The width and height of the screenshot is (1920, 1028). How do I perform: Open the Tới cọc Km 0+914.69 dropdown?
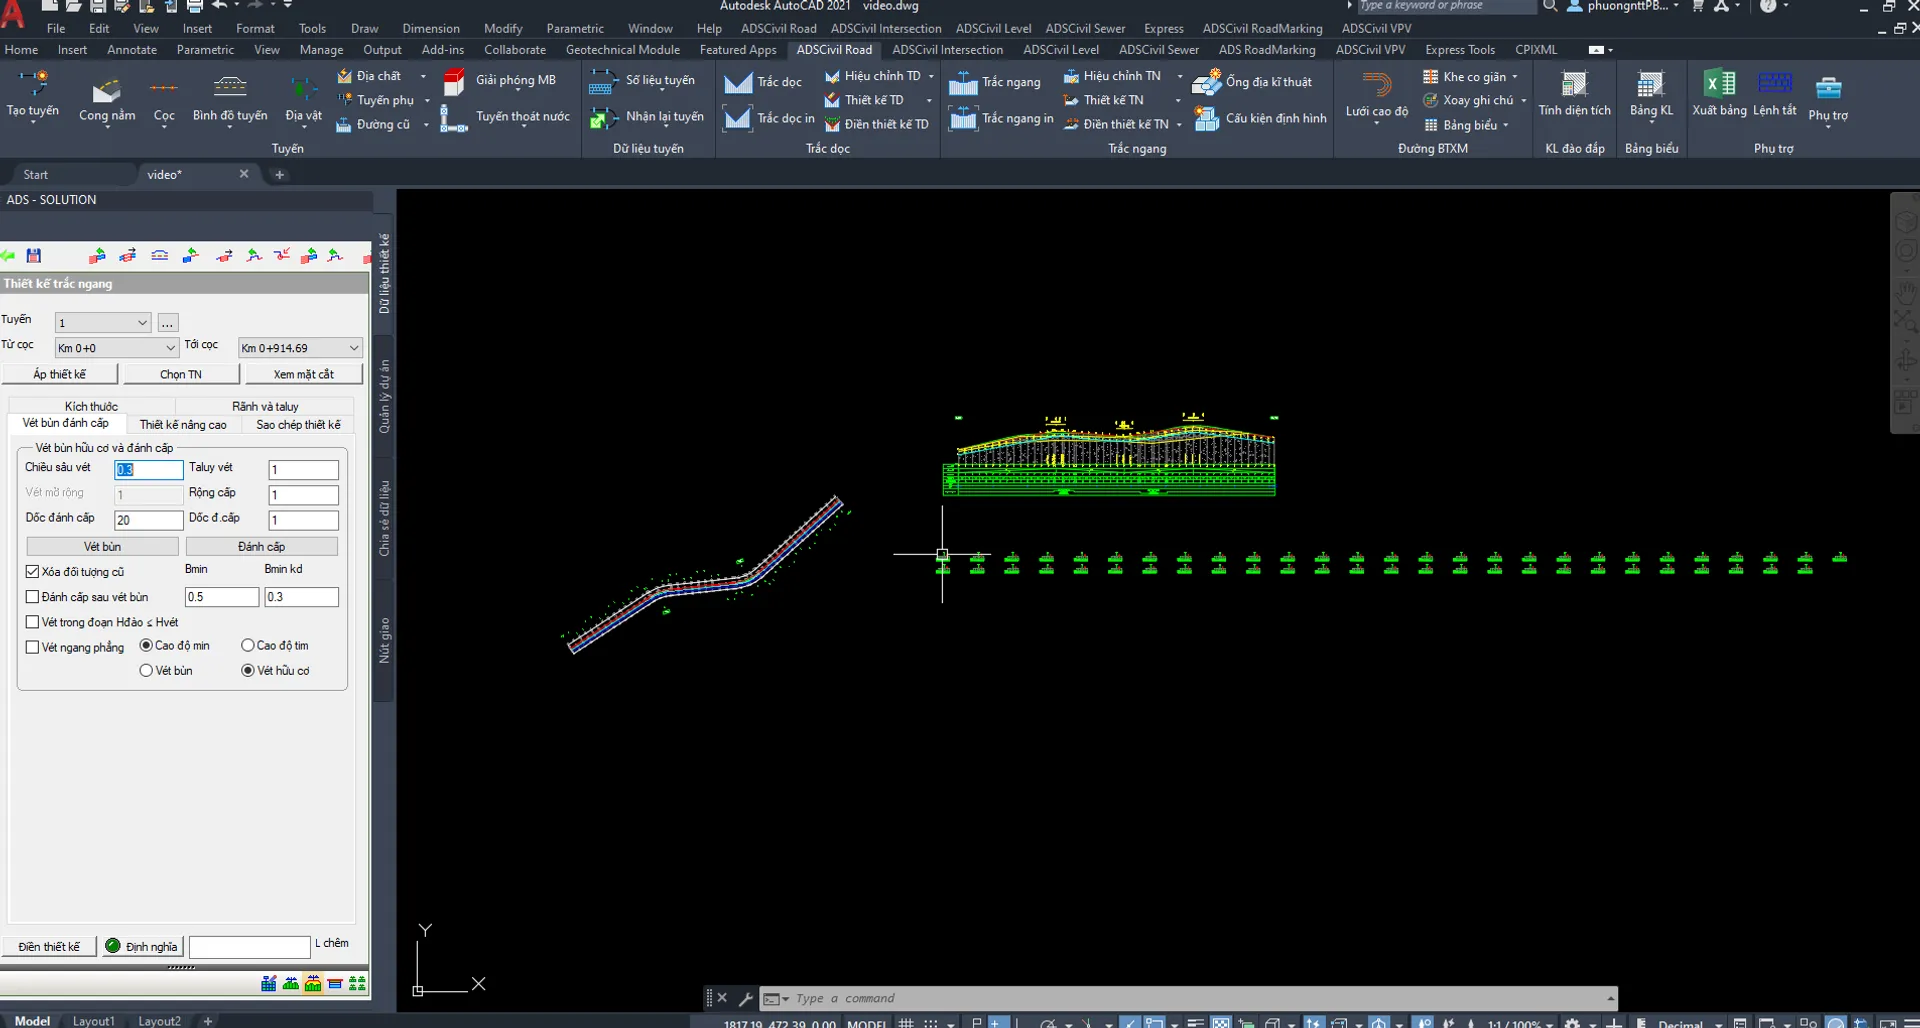pyautogui.click(x=300, y=348)
